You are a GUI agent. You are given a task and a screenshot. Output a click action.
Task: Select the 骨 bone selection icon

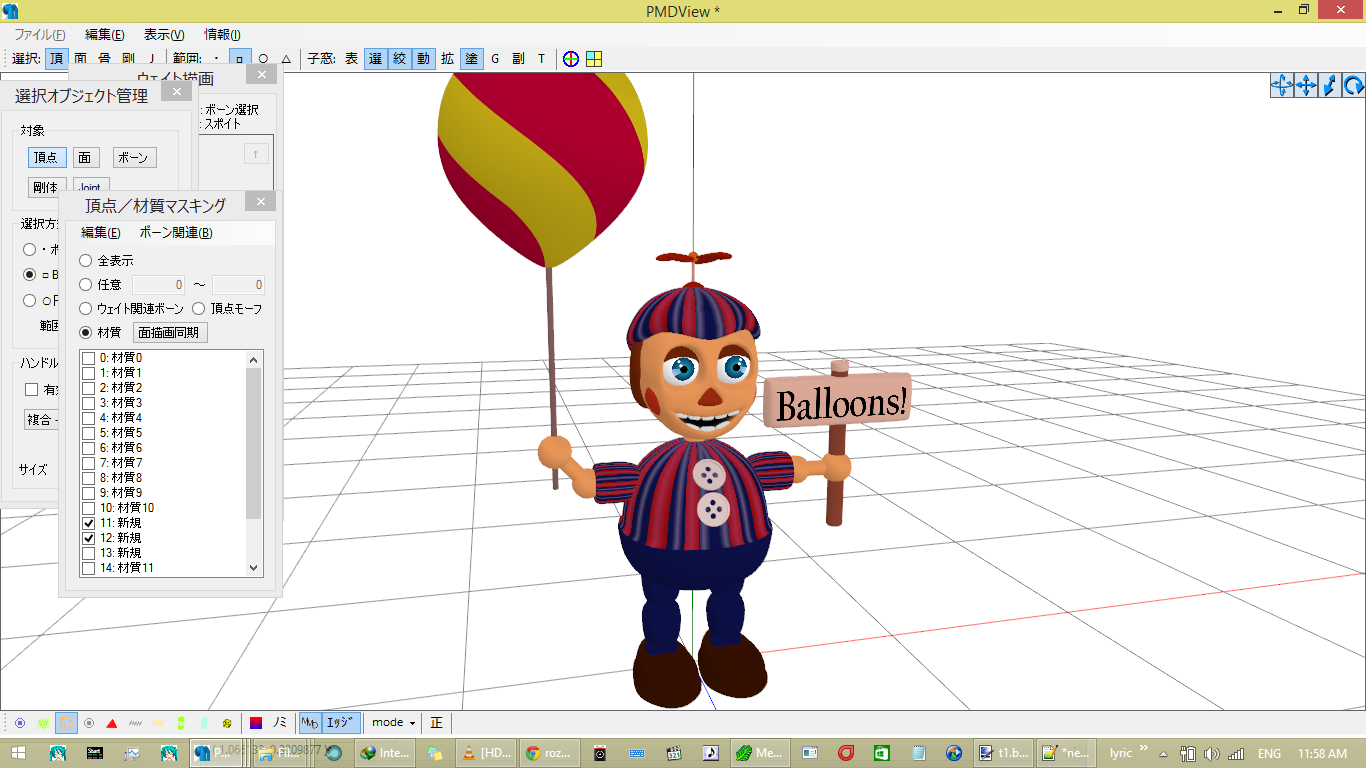tap(104, 59)
